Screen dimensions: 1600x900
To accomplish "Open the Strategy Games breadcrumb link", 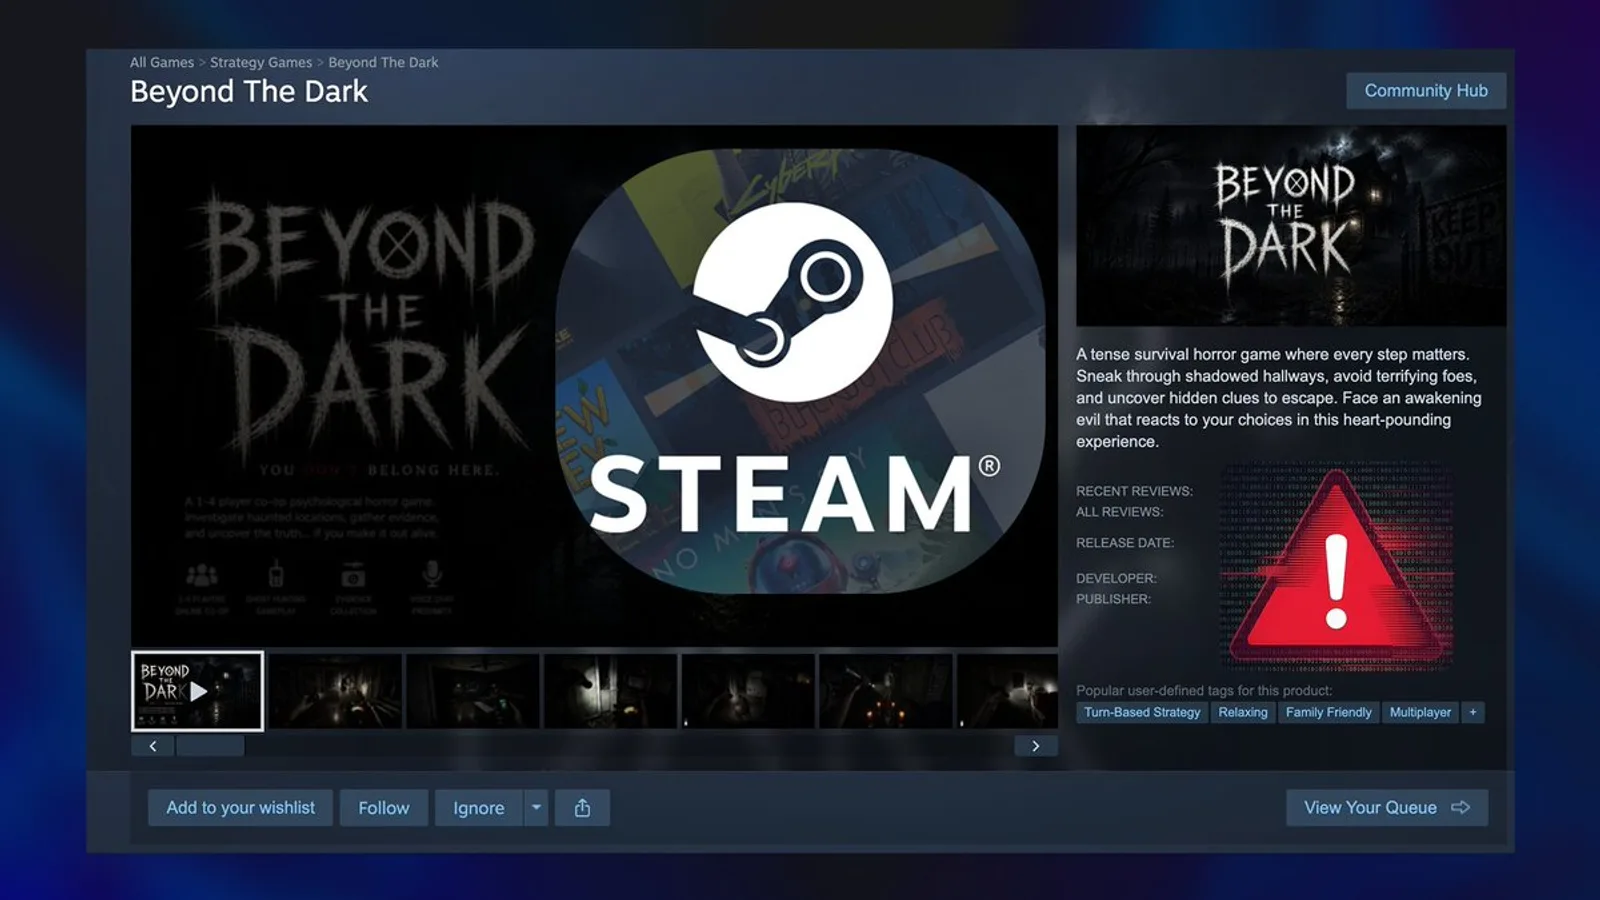I will (261, 62).
